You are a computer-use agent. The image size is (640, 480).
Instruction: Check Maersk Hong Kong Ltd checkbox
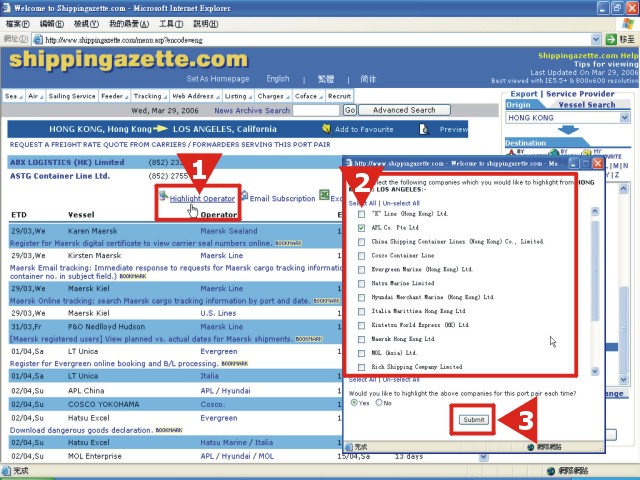point(361,339)
